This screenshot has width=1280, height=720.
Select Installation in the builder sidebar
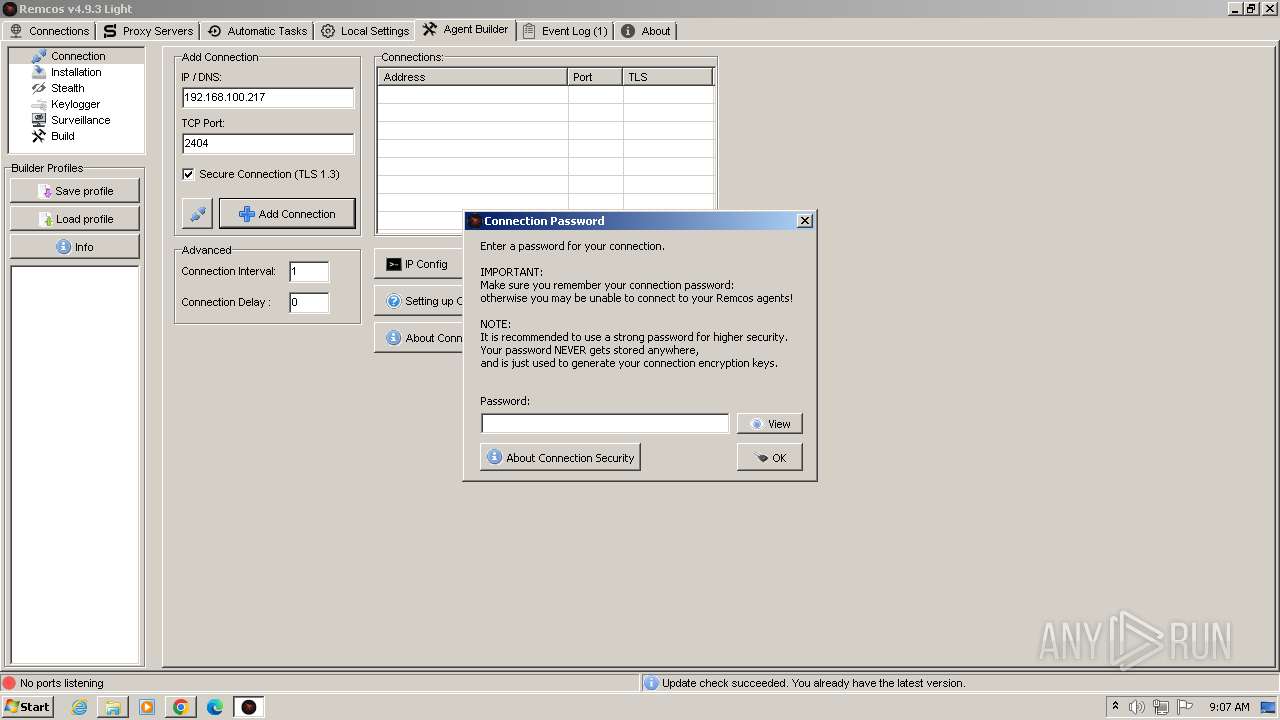pos(76,72)
